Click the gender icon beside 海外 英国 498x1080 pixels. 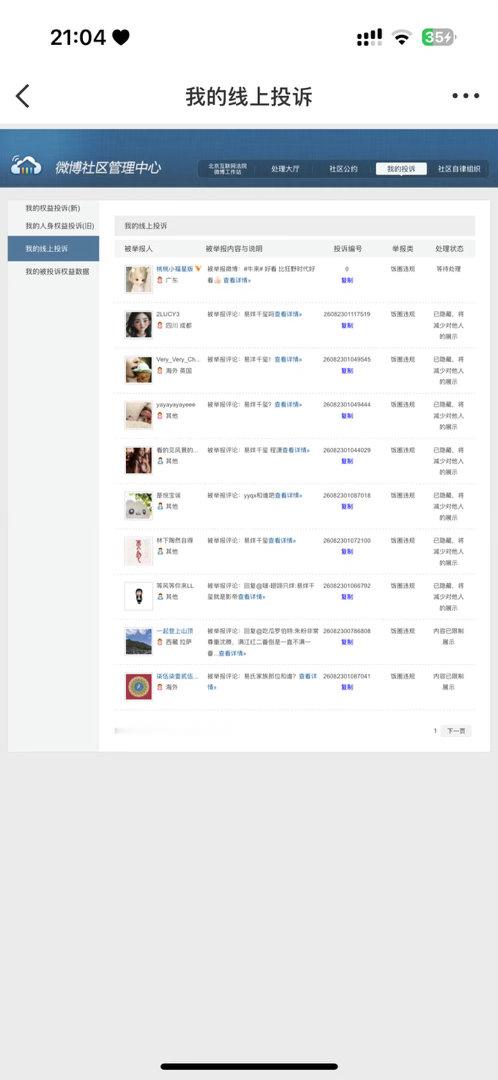[160, 371]
